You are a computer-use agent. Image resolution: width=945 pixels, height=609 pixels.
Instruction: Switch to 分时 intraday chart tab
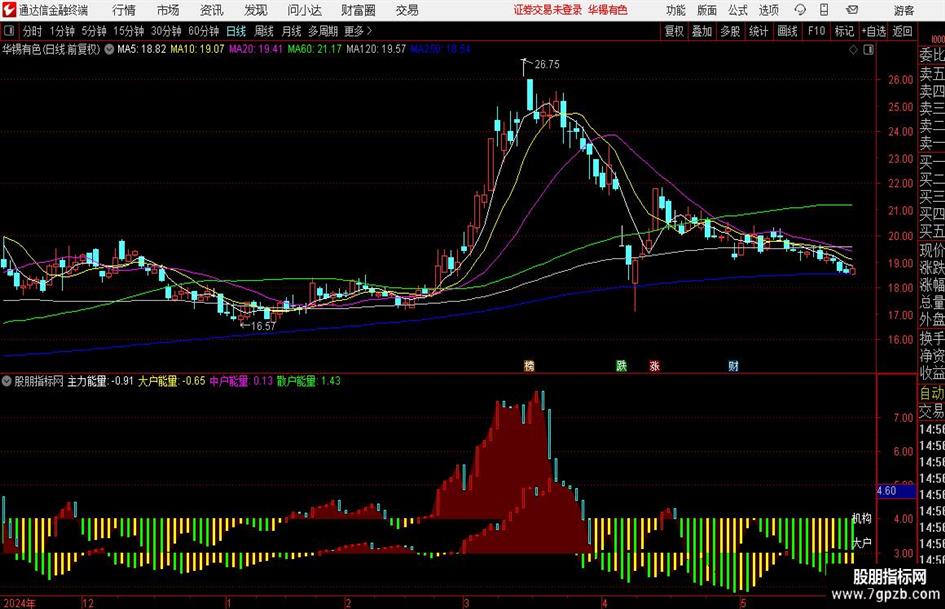tap(32, 31)
